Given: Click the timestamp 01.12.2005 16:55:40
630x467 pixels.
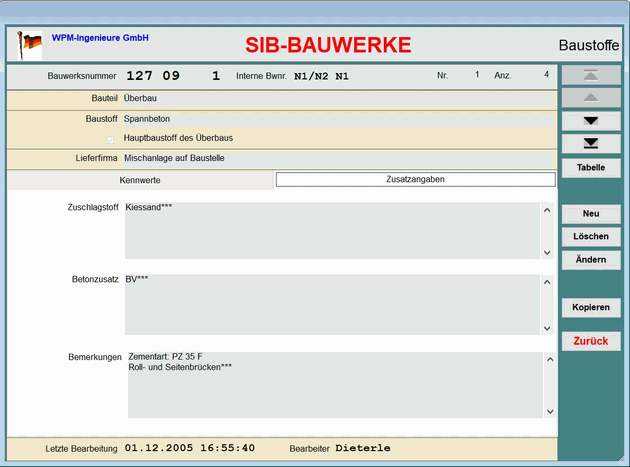Looking at the screenshot, I should 190,448.
